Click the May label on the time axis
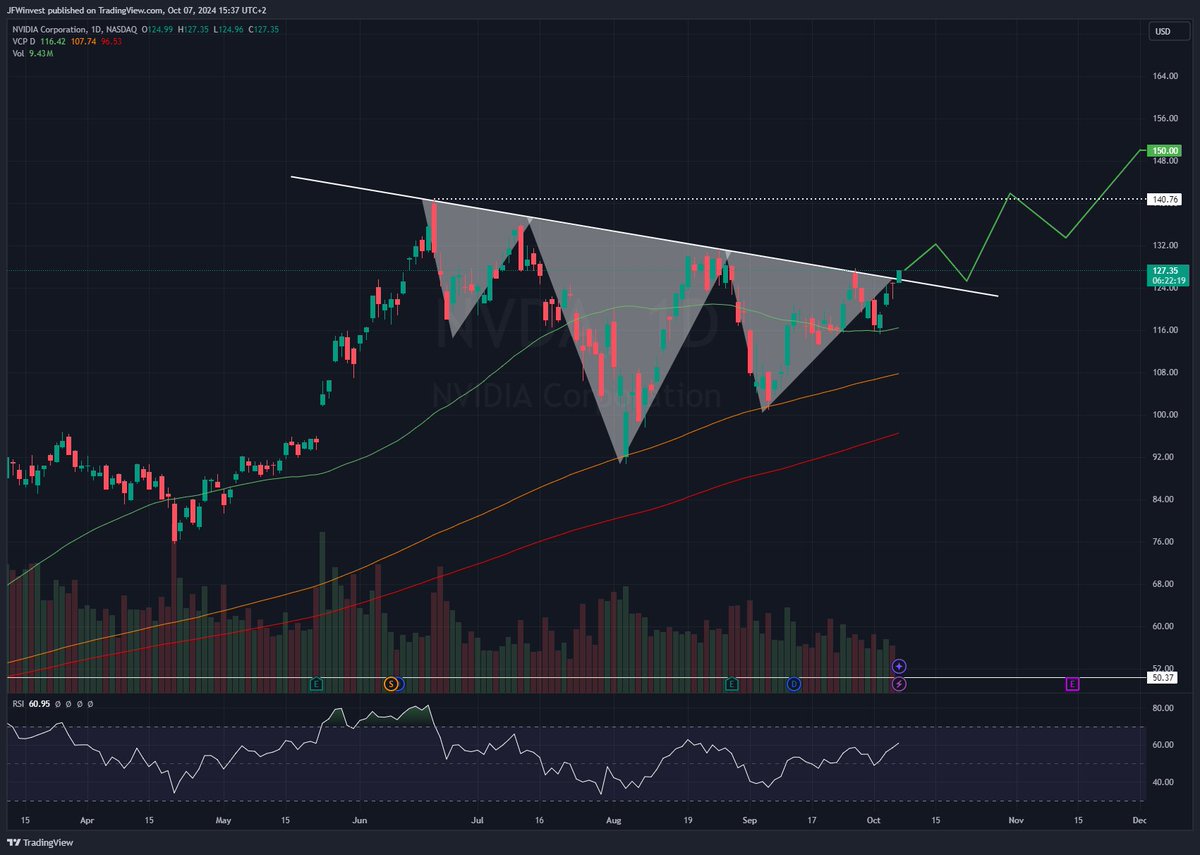The image size is (1200, 855). 223,819
